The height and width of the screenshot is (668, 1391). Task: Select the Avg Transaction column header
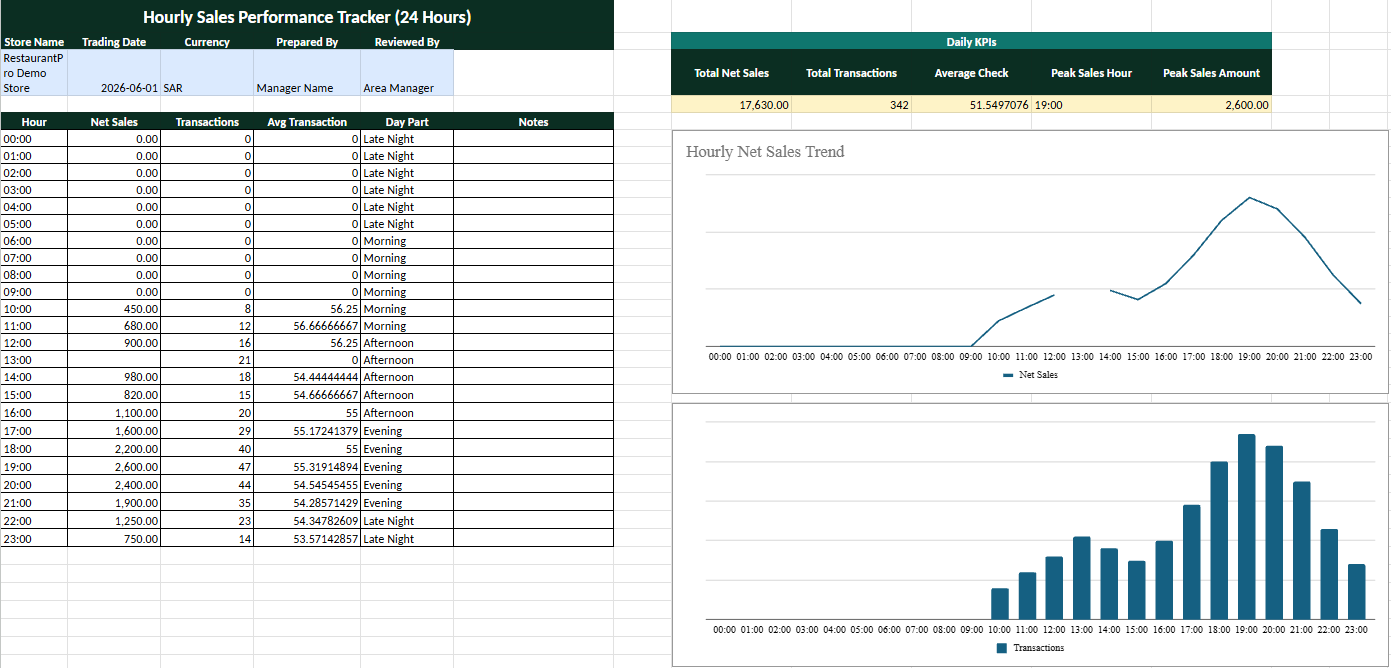tap(307, 122)
